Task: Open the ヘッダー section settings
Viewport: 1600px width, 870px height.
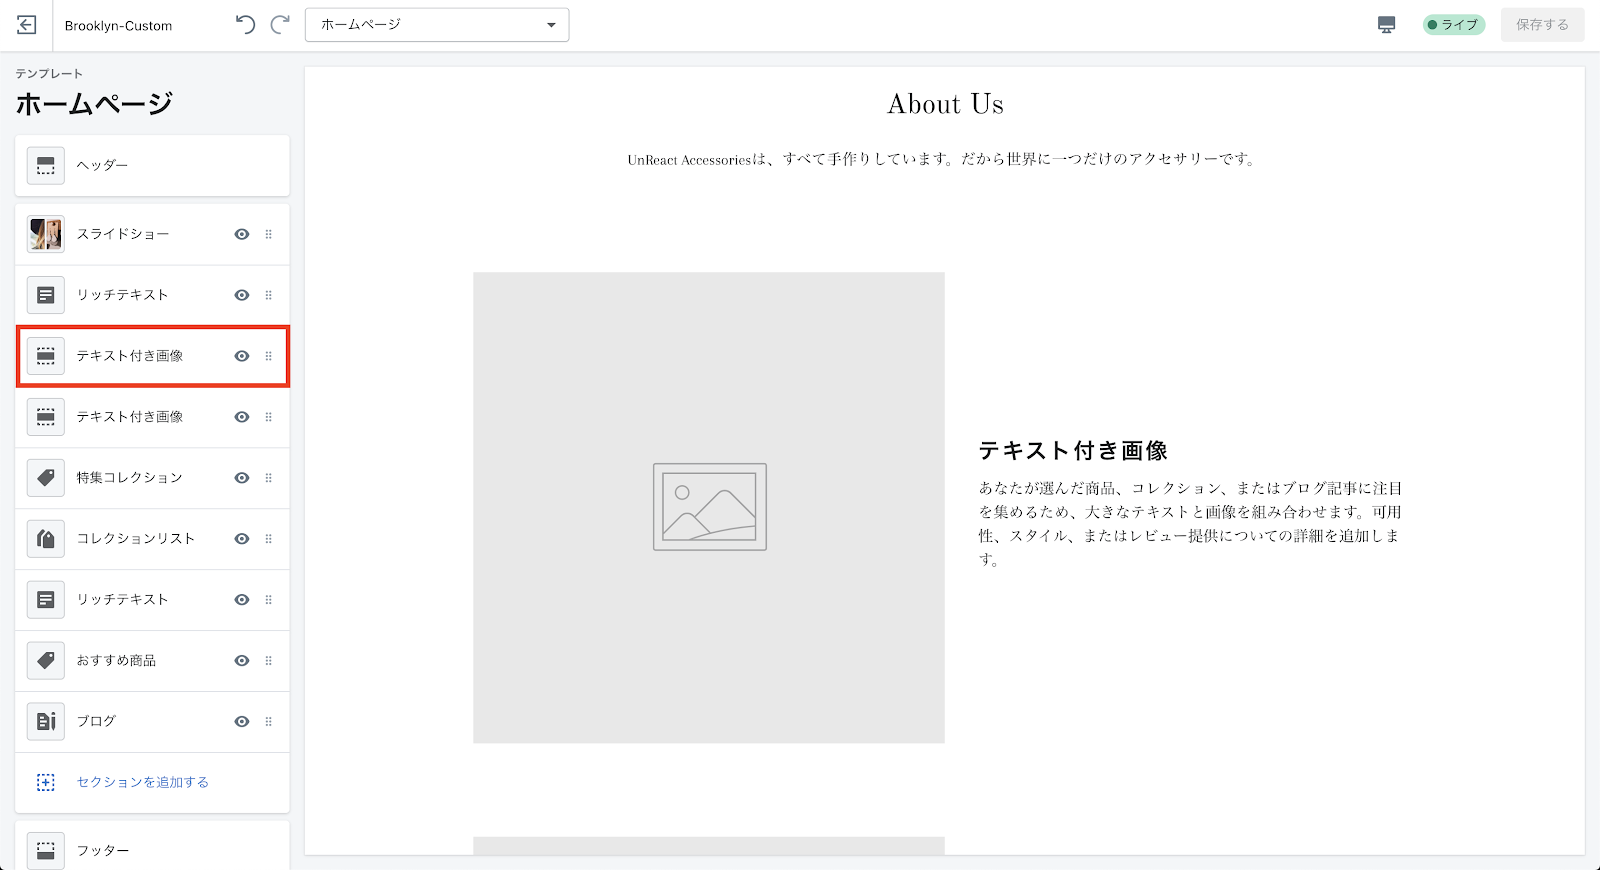Action: pos(152,166)
